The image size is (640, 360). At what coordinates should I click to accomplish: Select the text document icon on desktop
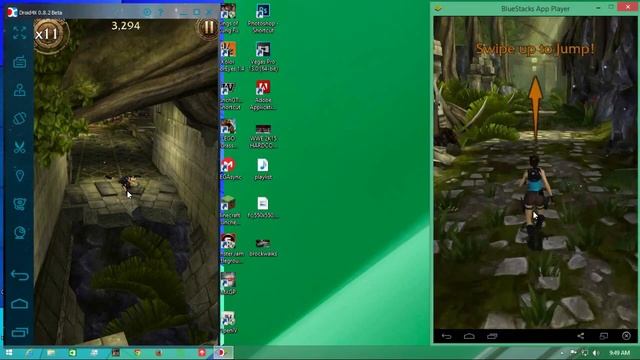click(262, 208)
